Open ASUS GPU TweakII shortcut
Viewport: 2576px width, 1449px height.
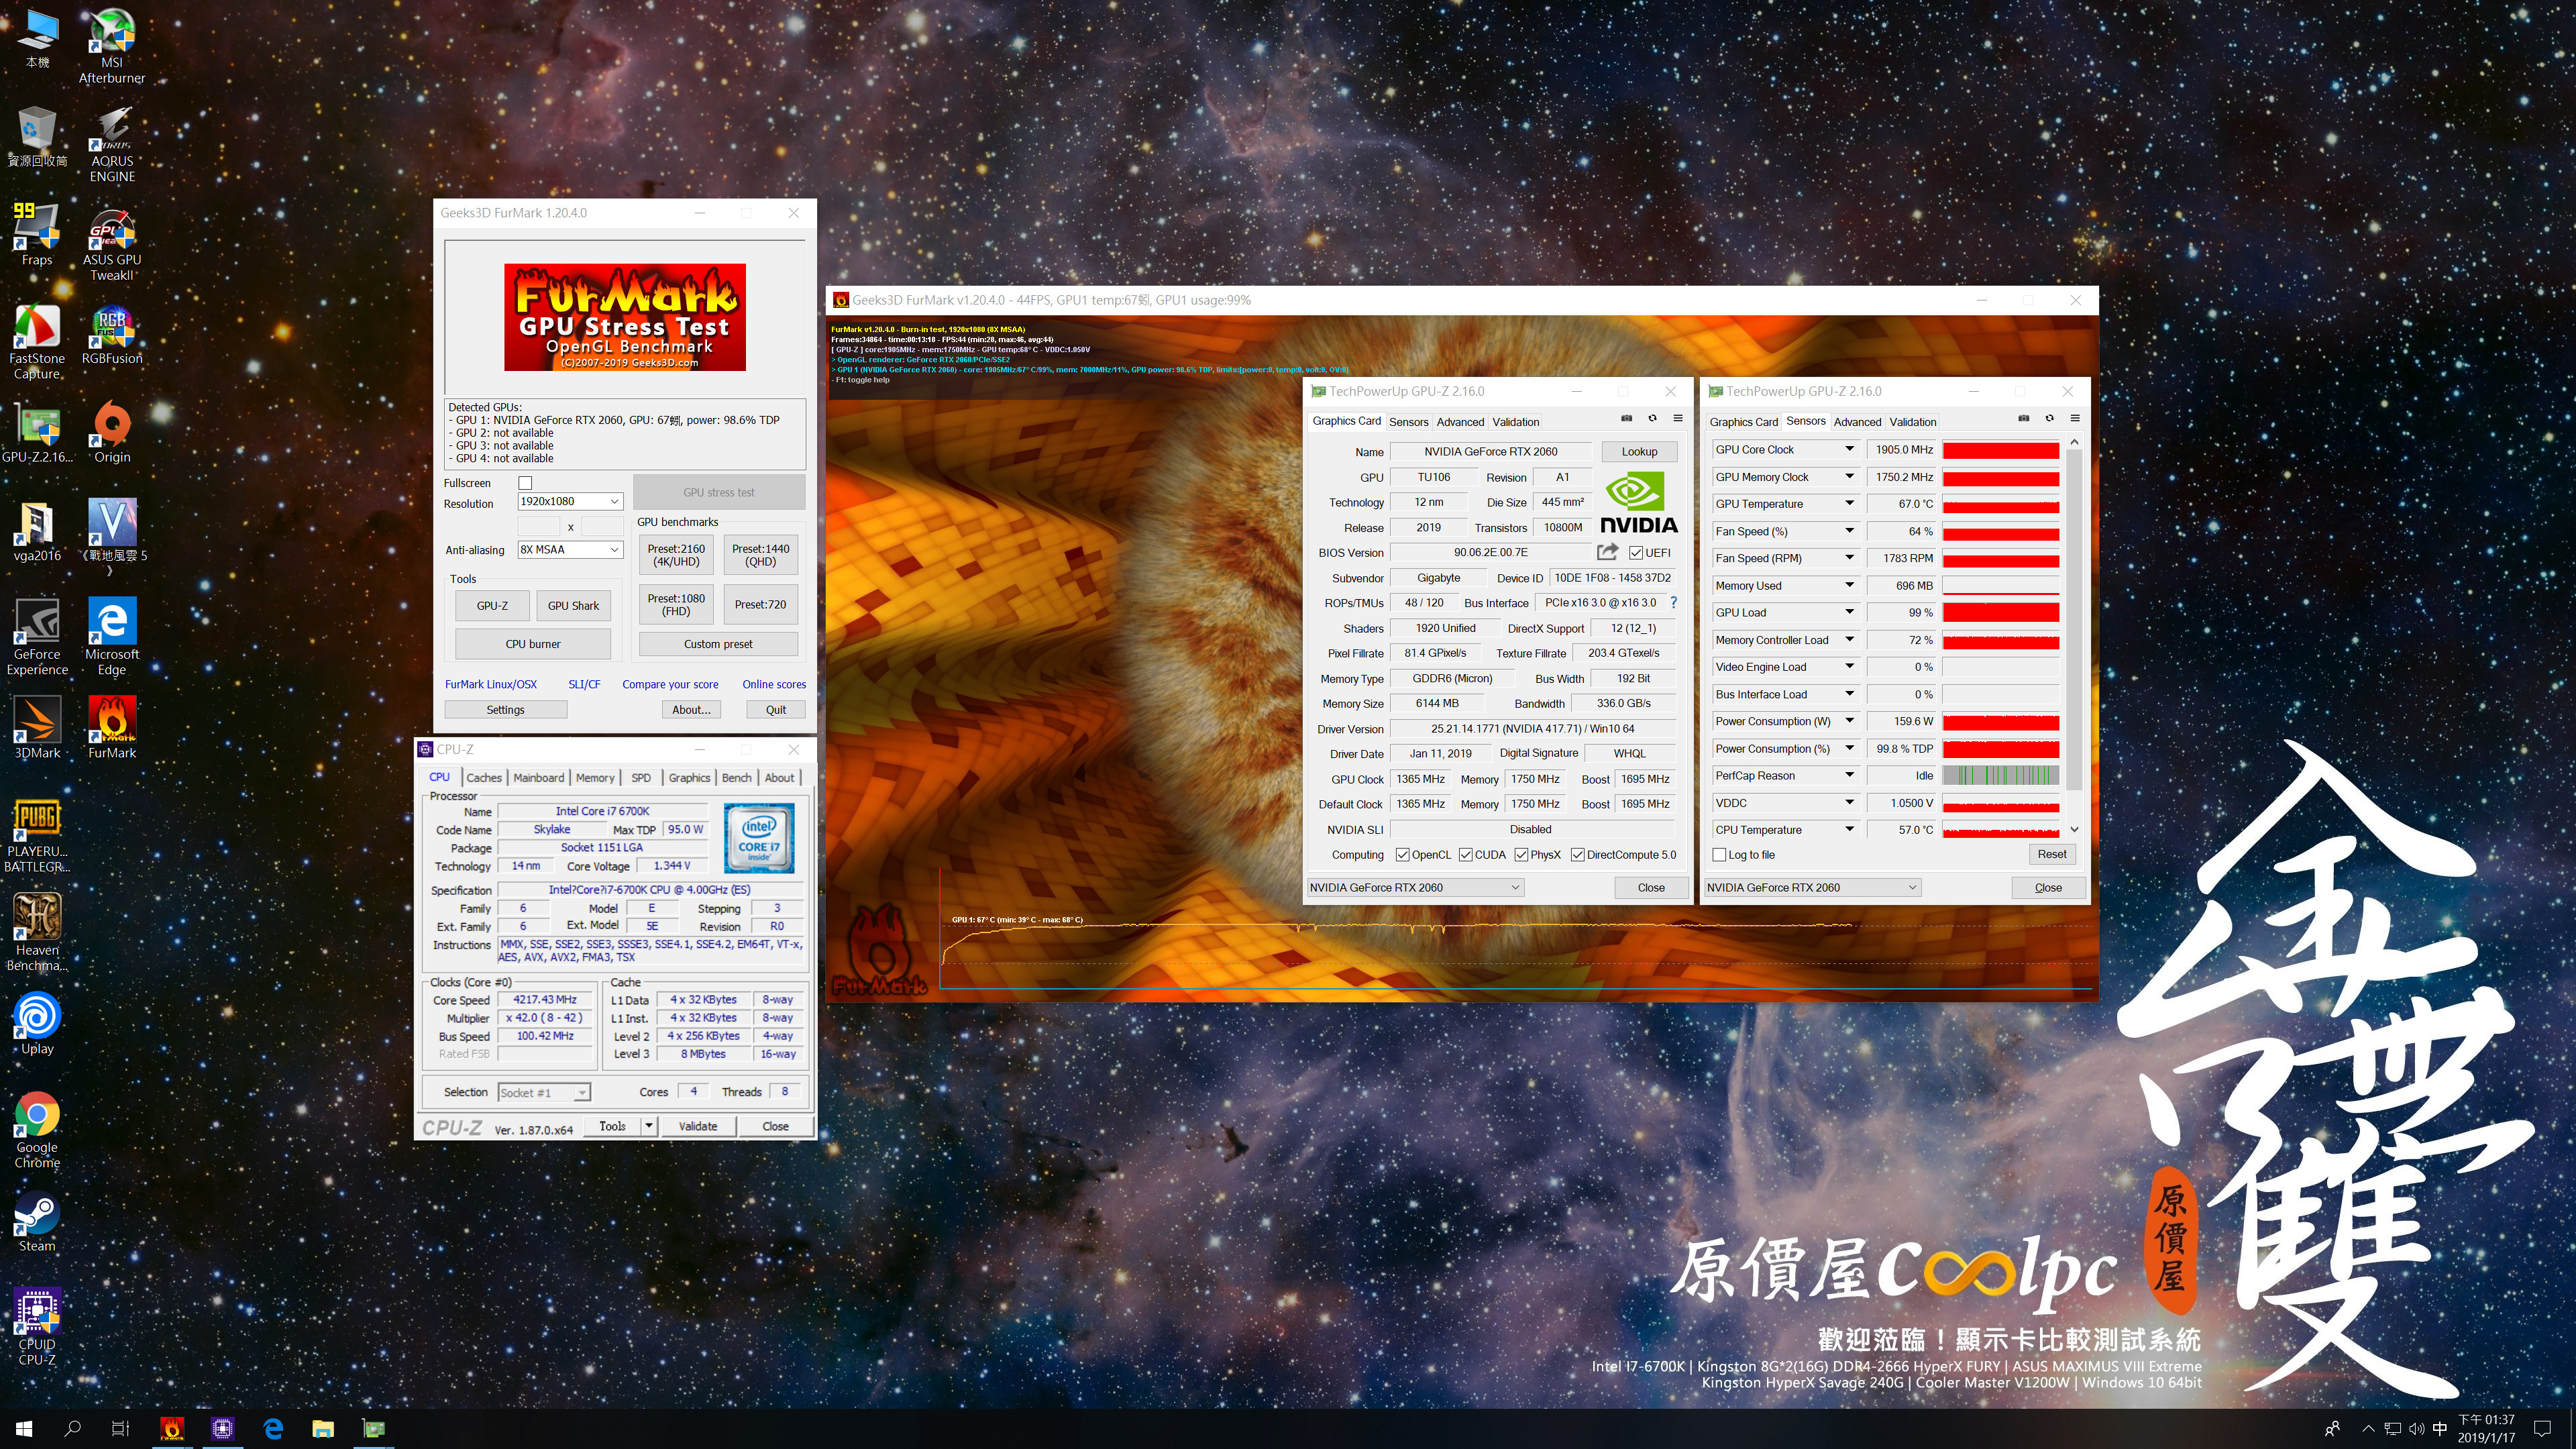click(x=112, y=244)
